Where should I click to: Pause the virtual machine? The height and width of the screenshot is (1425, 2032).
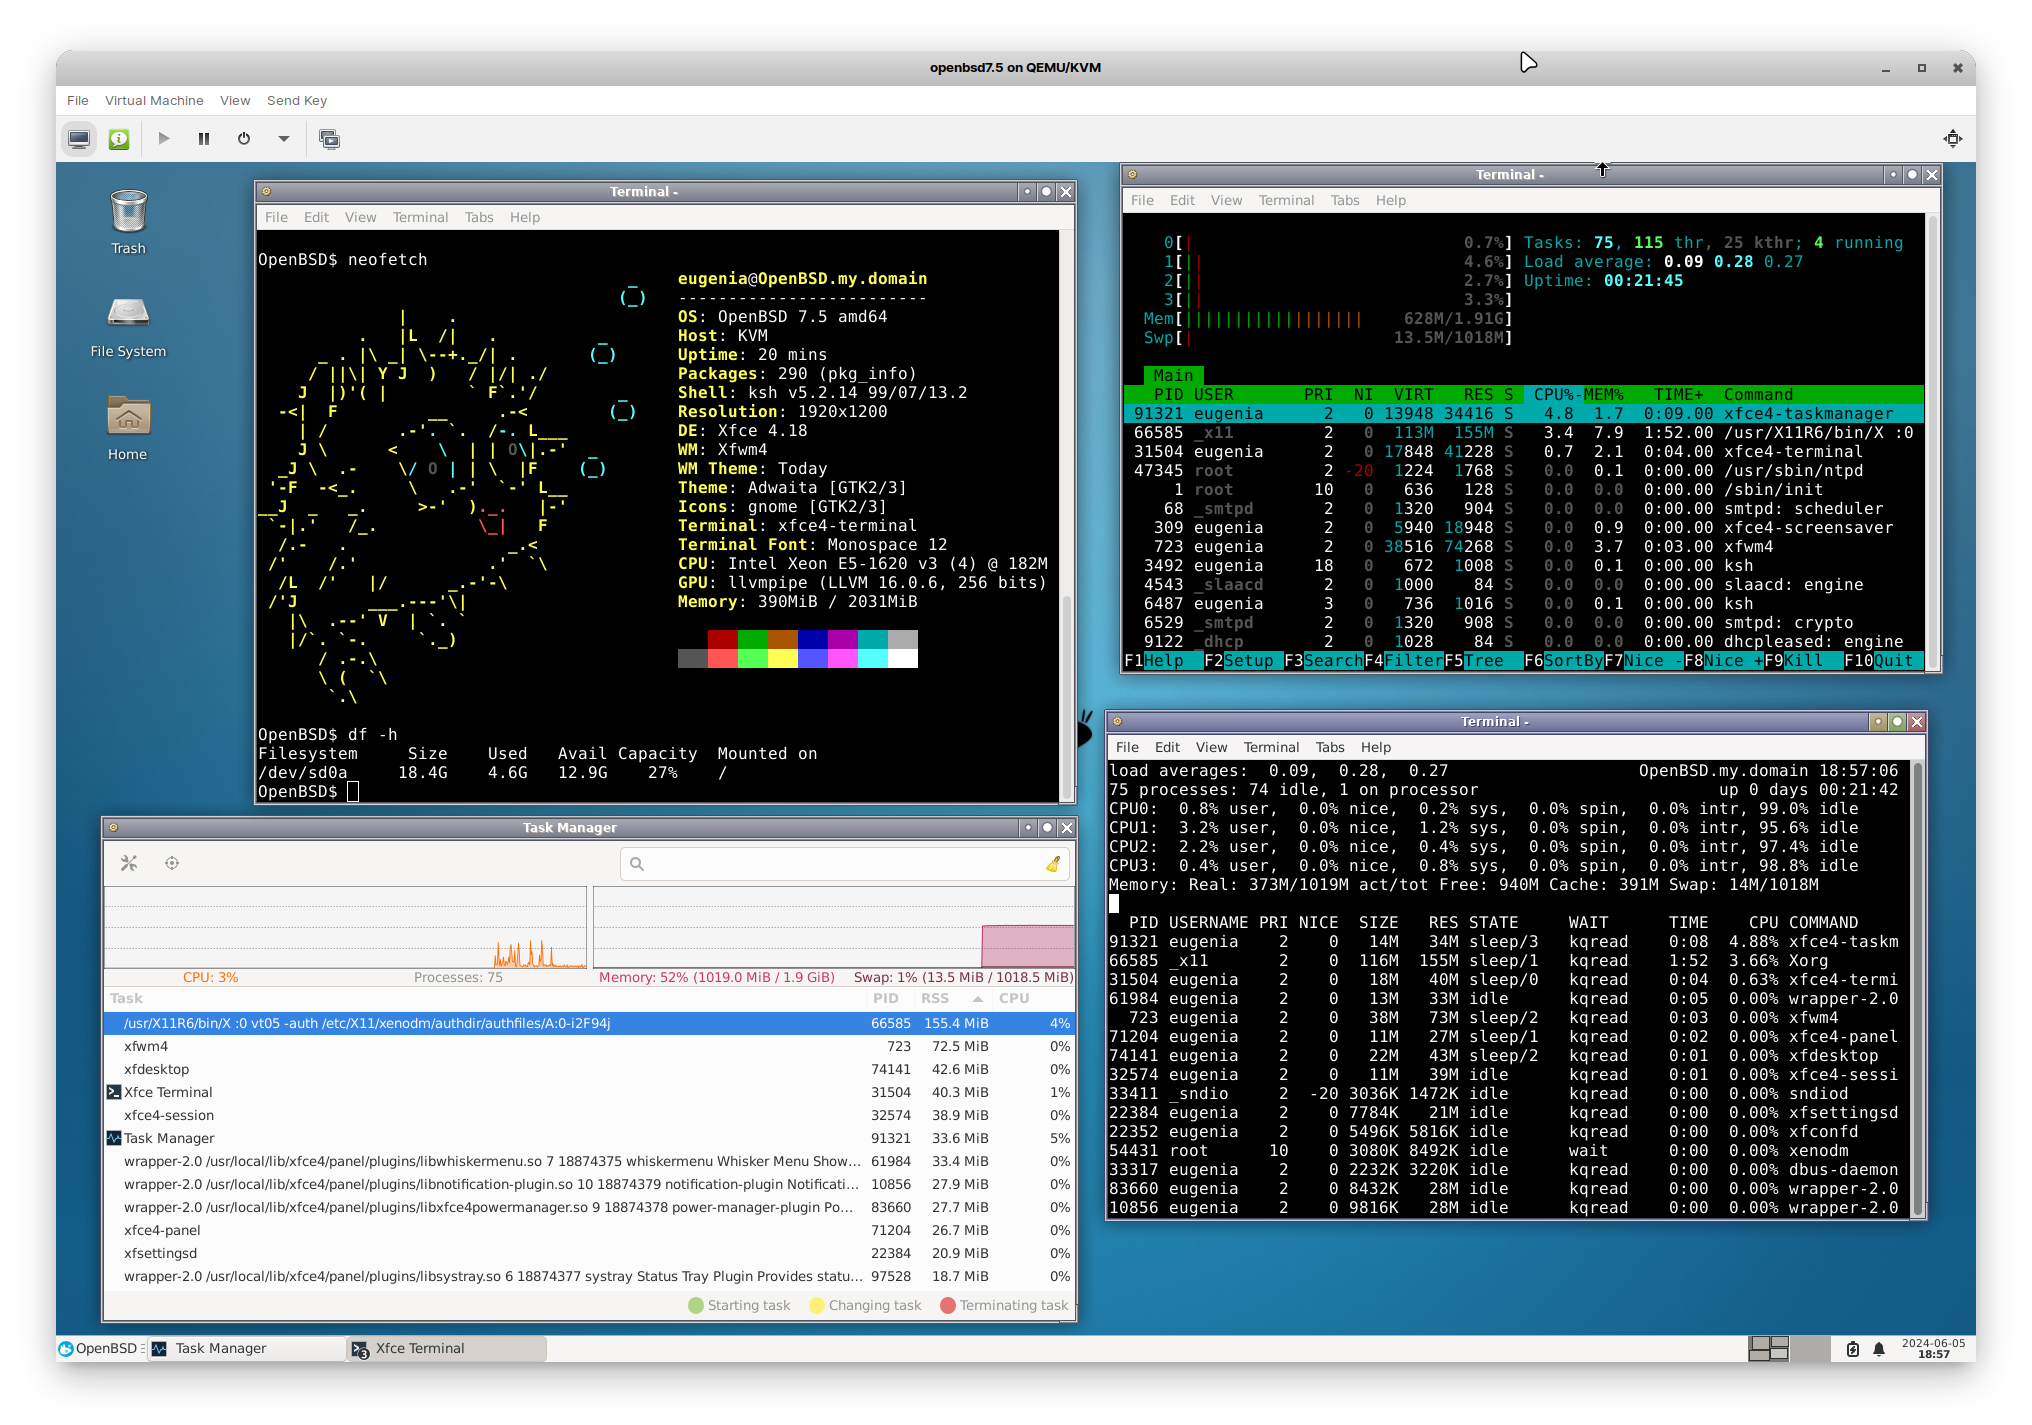(204, 139)
